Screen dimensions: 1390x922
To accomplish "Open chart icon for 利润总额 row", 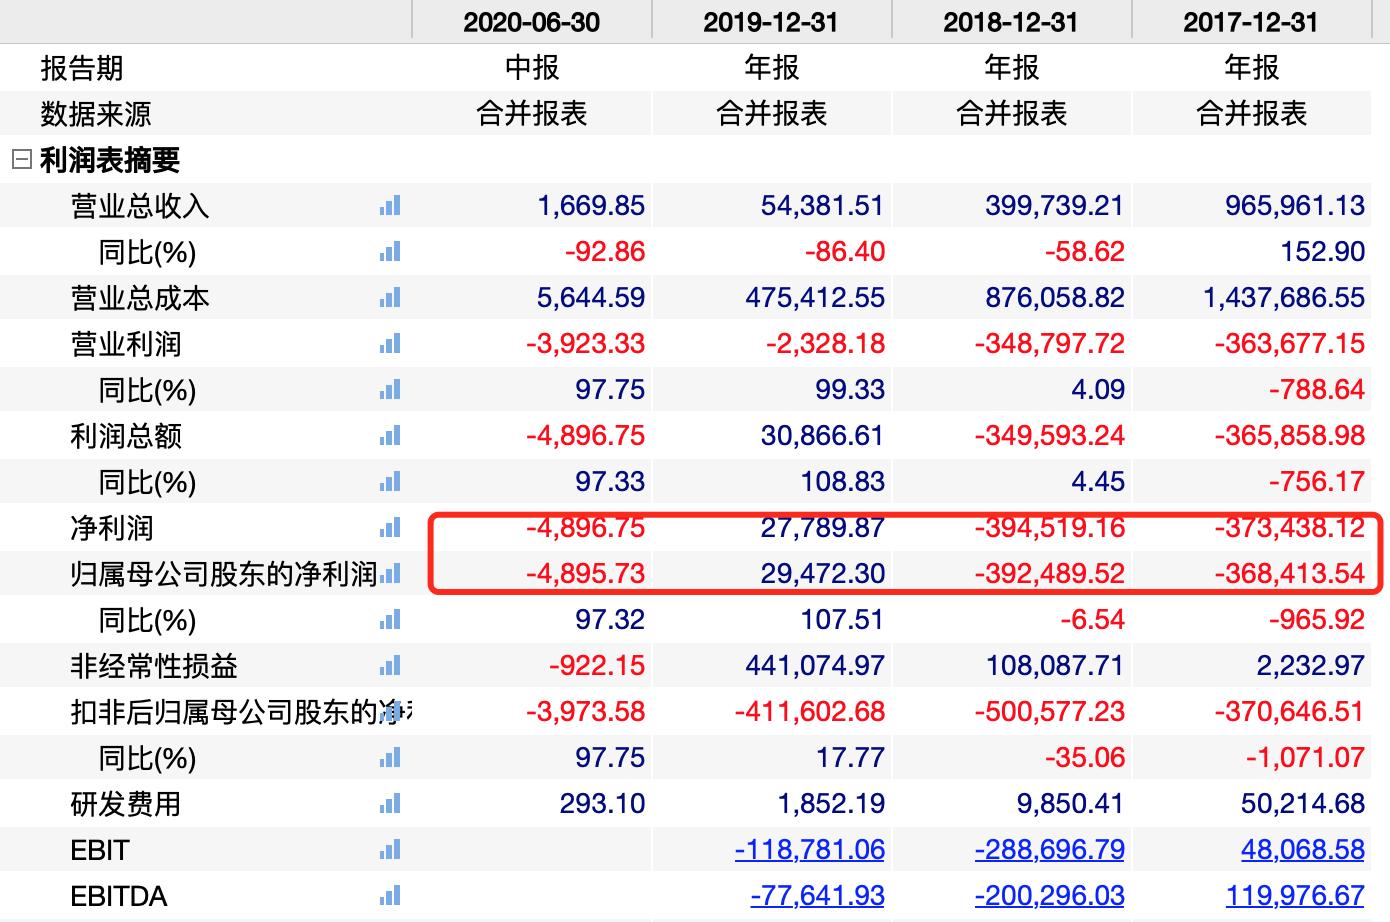I will click(390, 436).
